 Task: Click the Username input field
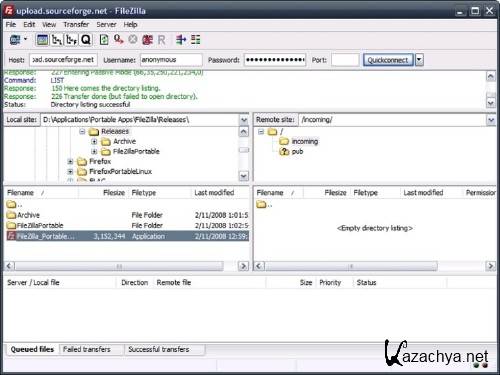[x=171, y=60]
